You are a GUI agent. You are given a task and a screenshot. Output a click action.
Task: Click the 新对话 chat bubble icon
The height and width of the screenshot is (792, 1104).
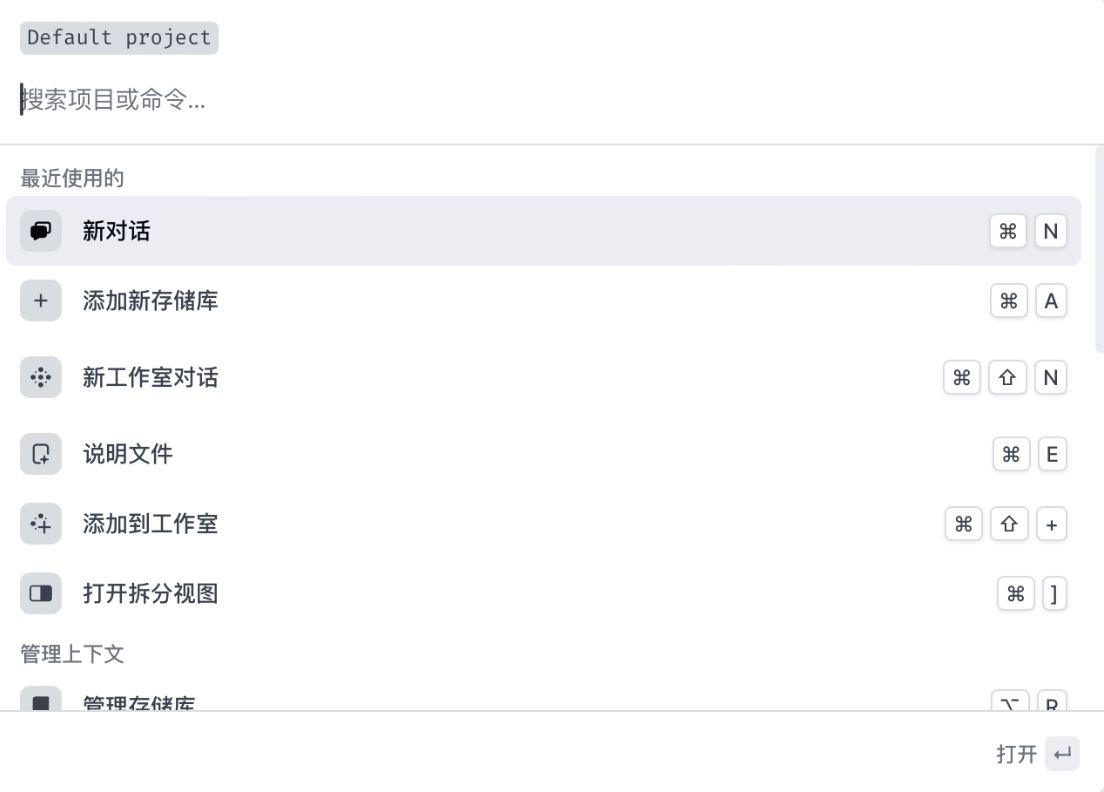pos(41,231)
